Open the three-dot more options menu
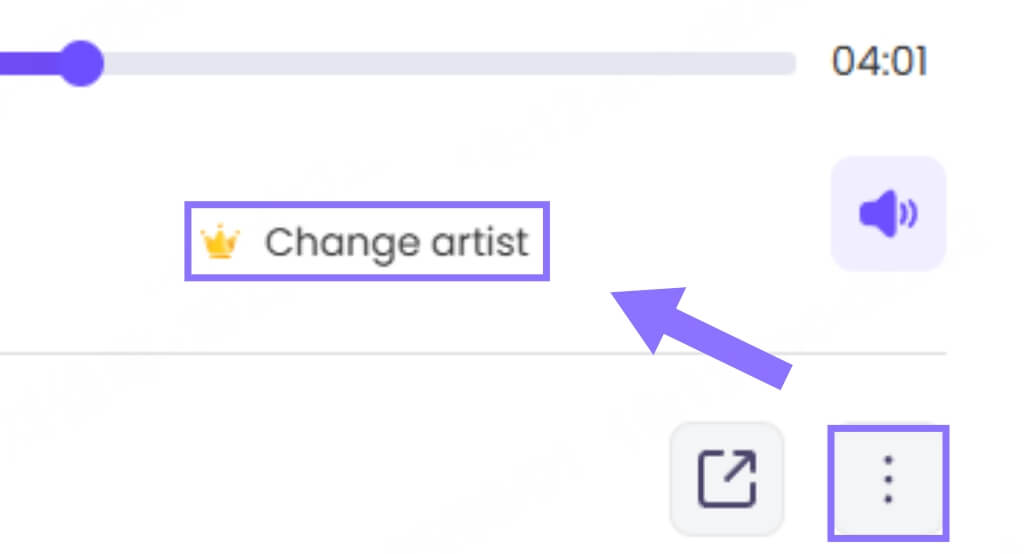This screenshot has height=554, width=1024. pyautogui.click(x=888, y=482)
